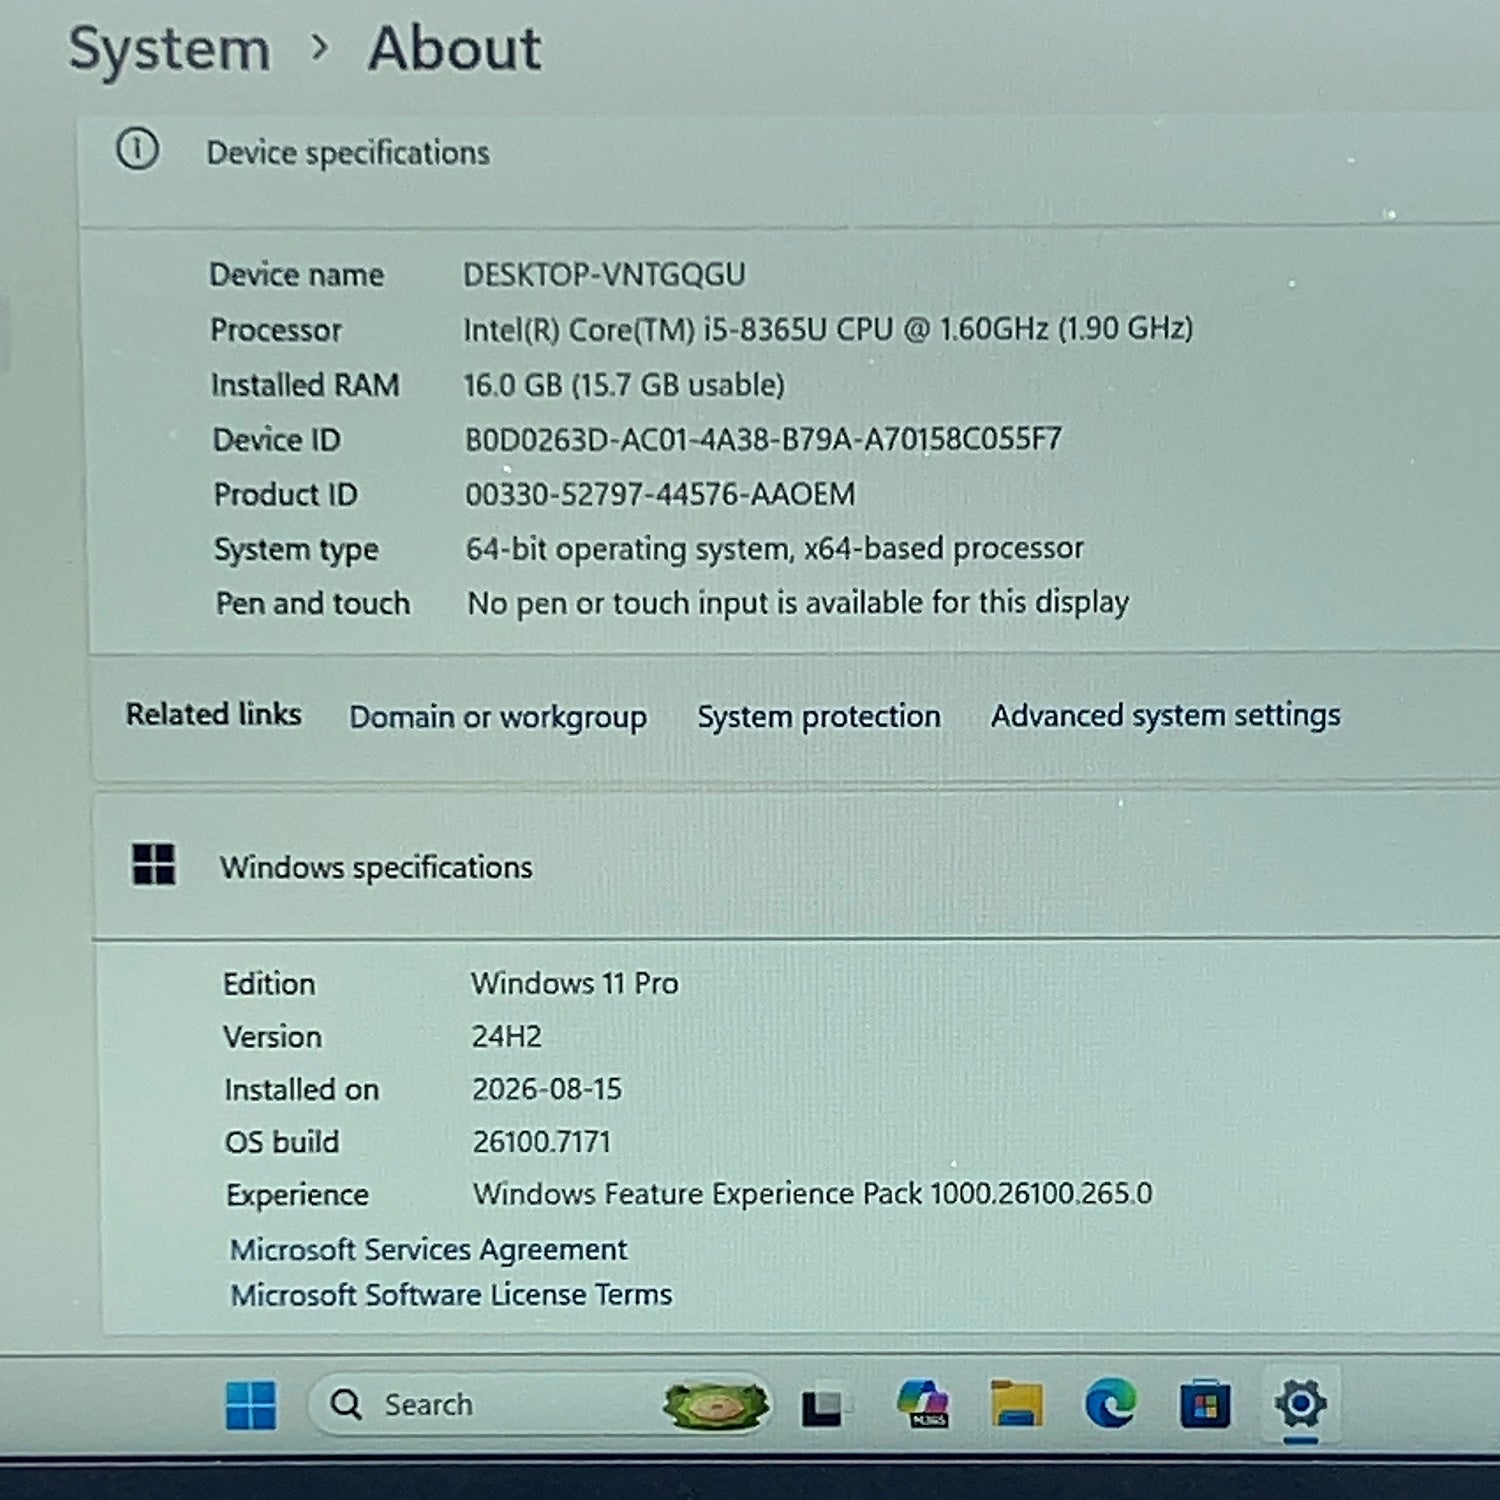Viewport: 1500px width, 1500px height.
Task: Collapse the Windows specifications section header
Action: click(x=796, y=866)
